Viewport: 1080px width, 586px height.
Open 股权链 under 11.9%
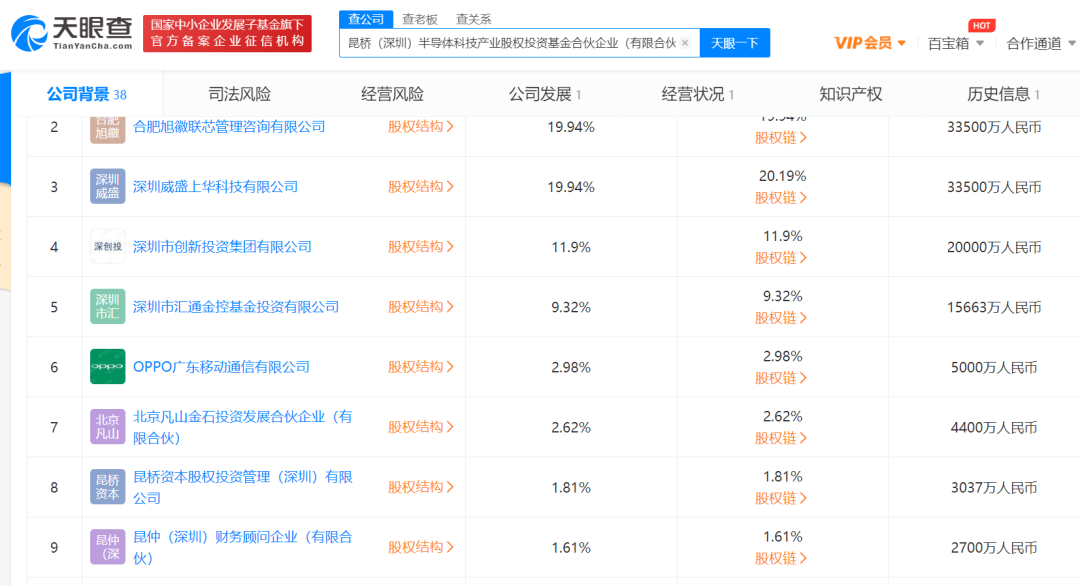(780, 258)
